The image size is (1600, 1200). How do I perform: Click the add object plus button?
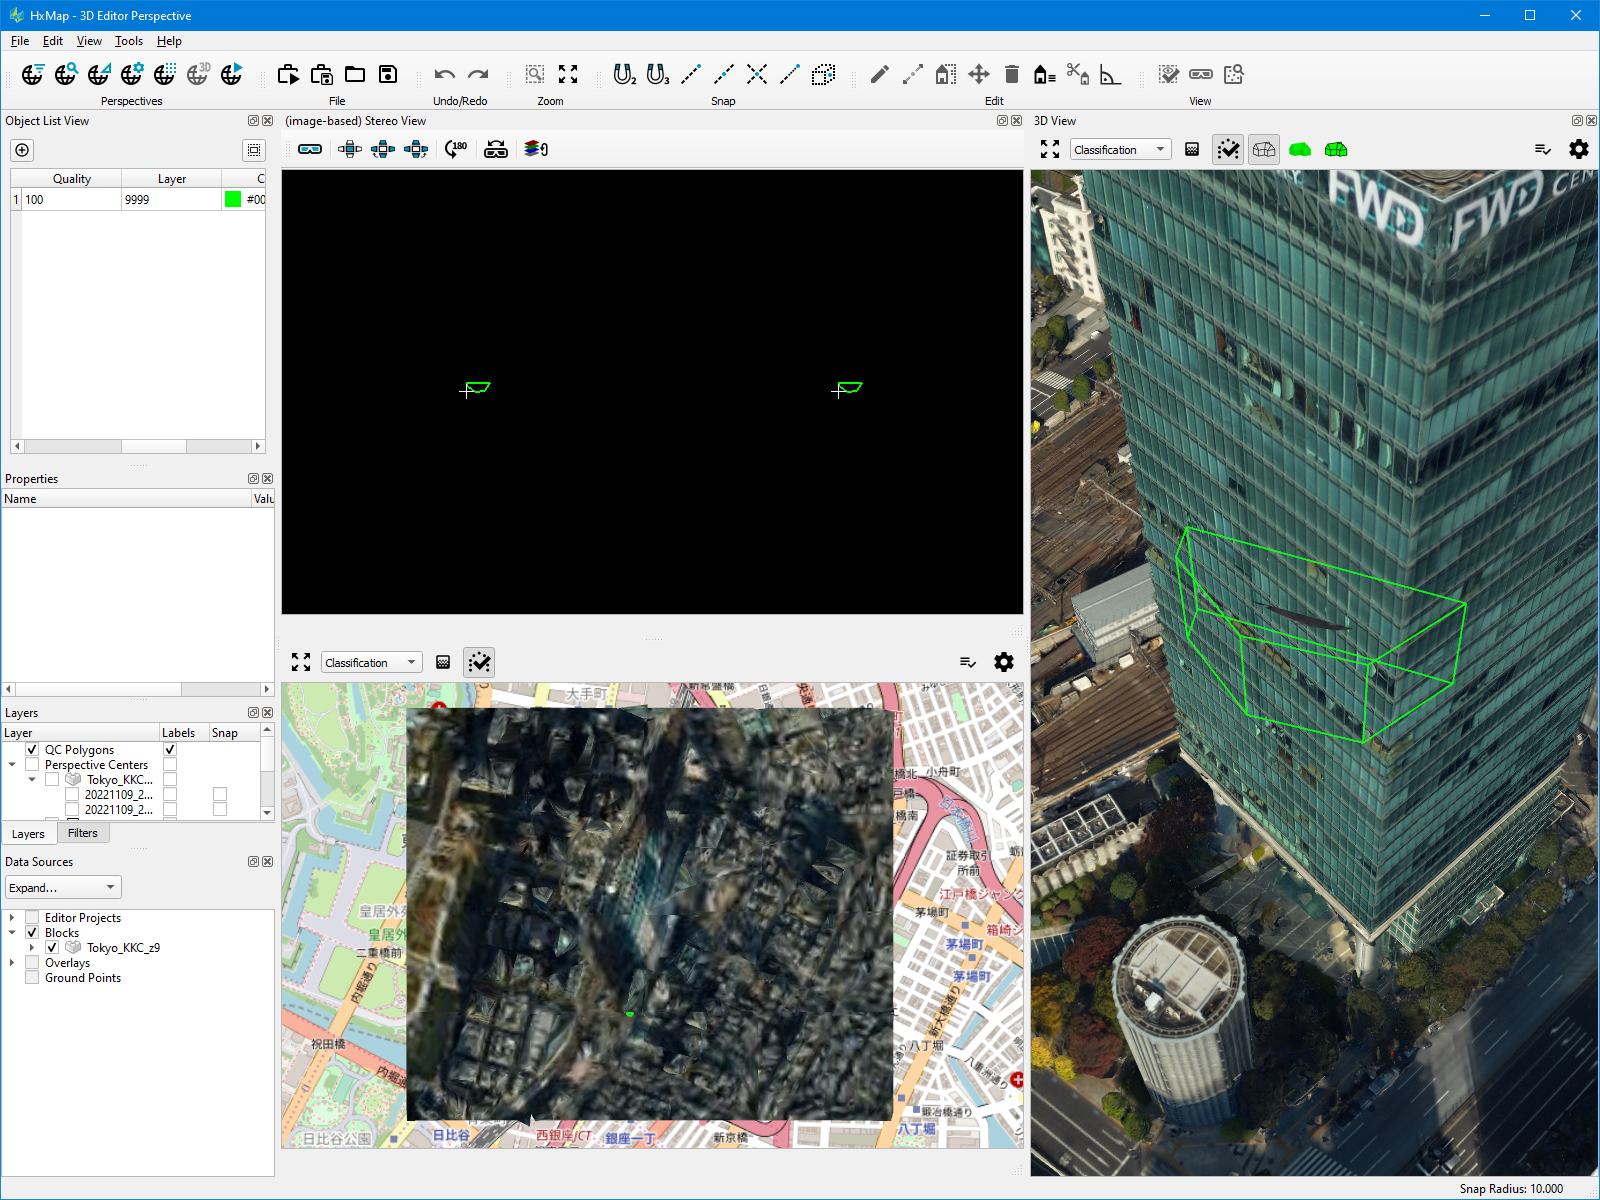[x=22, y=150]
